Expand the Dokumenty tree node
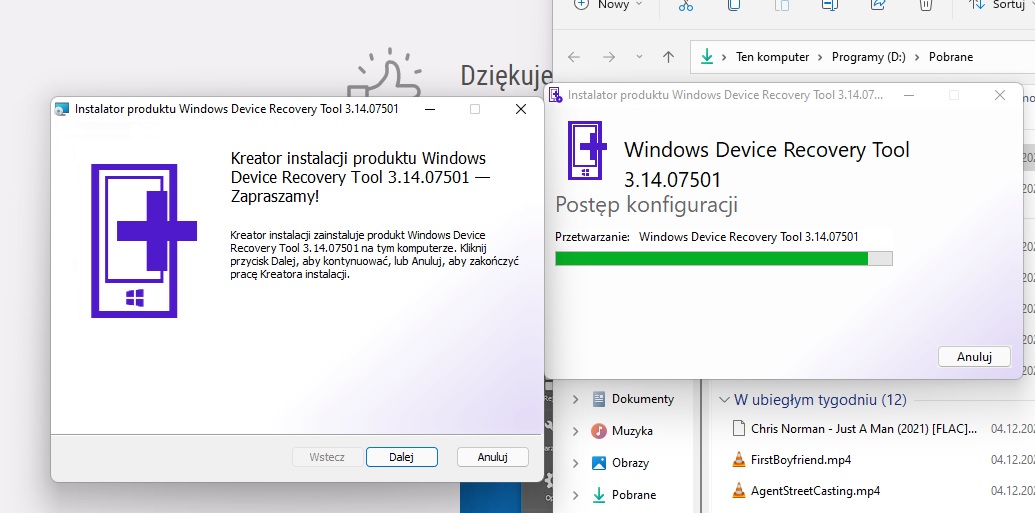The width and height of the screenshot is (1035, 513). pyautogui.click(x=576, y=399)
